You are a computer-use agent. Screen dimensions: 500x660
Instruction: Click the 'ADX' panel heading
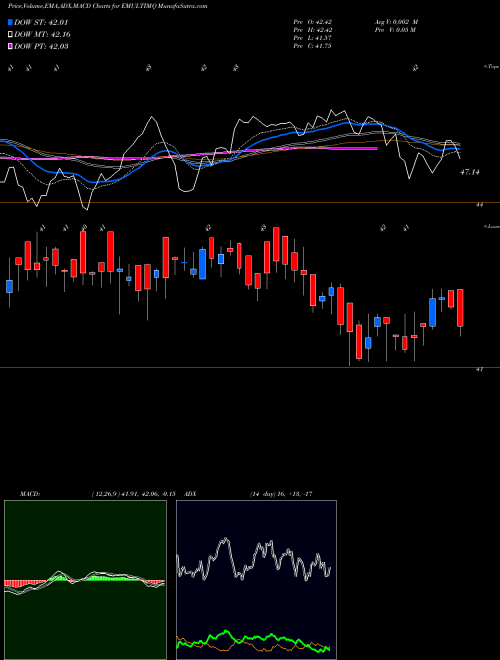[x=190, y=494]
